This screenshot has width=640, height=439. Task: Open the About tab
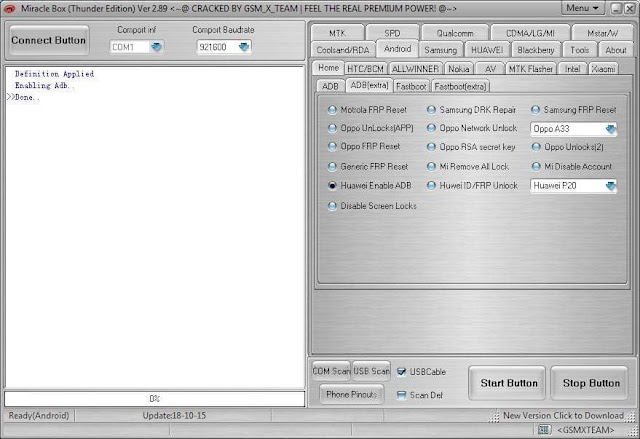(x=616, y=50)
